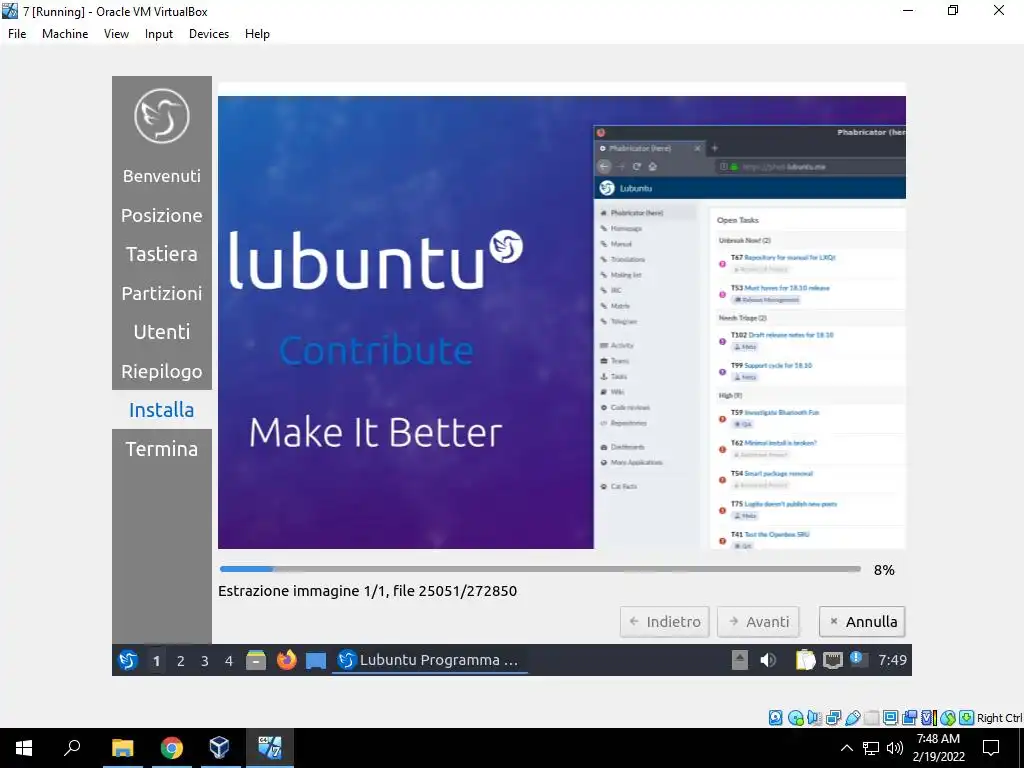Click the VirtualBox network adapter indicator
Image resolution: width=1024 pixels, height=768 pixels.
click(x=833, y=718)
